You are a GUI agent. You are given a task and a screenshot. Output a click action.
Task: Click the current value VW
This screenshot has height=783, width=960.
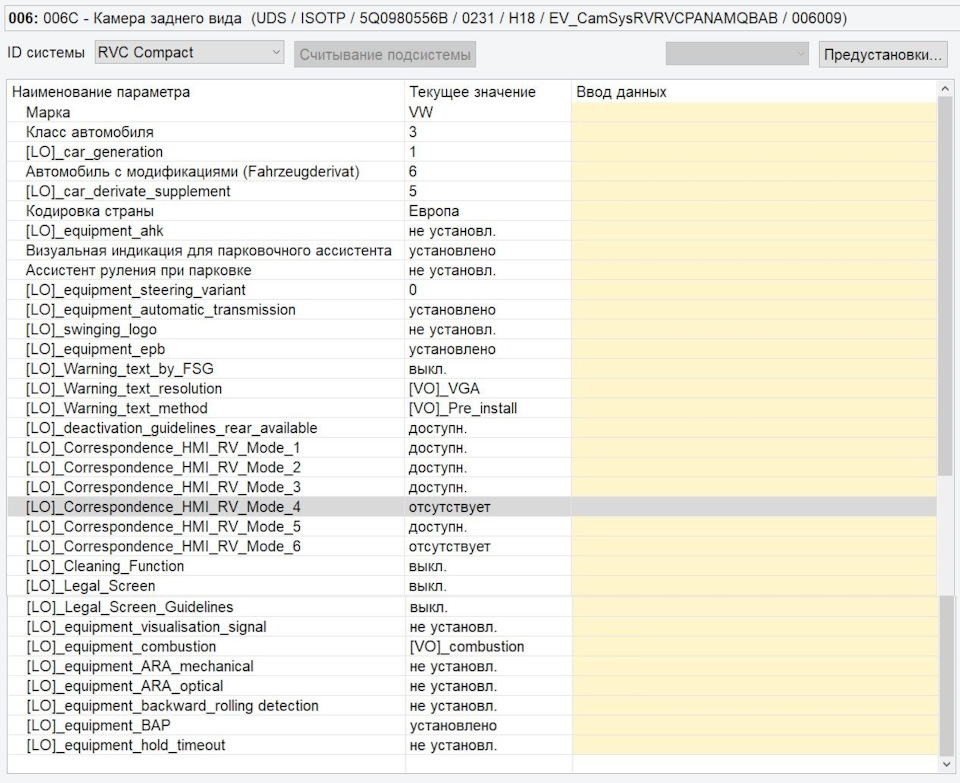[x=421, y=112]
